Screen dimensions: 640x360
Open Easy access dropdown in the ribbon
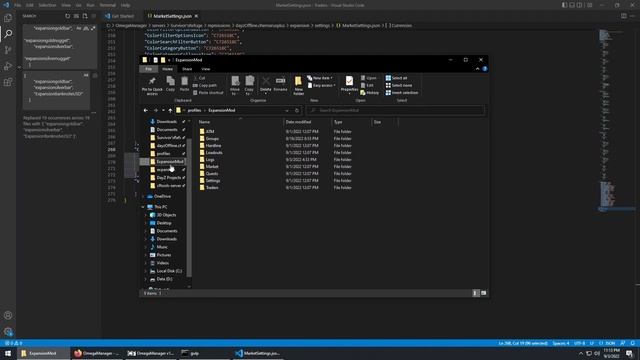pos(322,85)
